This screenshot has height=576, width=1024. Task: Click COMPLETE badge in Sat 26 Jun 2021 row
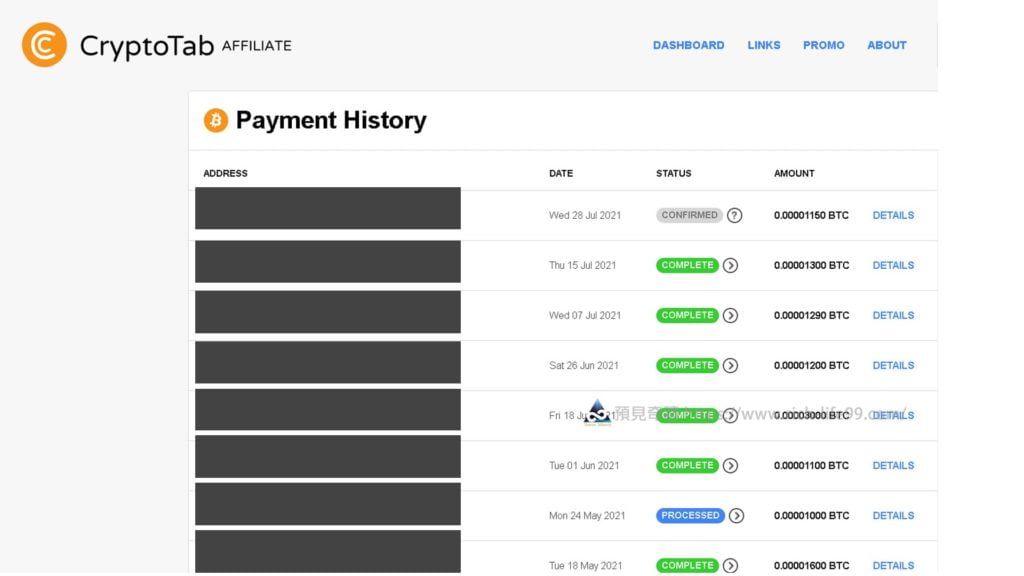tap(688, 366)
